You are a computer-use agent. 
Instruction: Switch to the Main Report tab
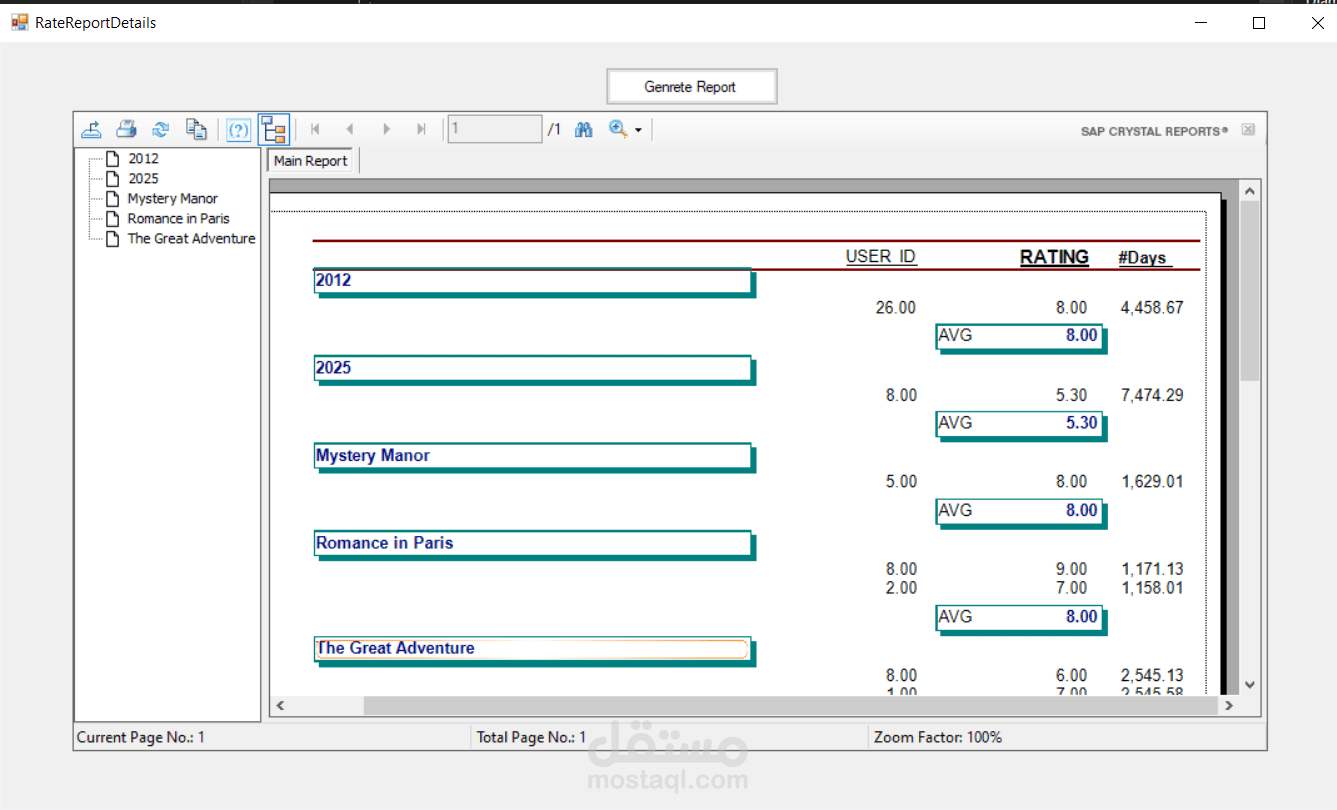[x=311, y=161]
